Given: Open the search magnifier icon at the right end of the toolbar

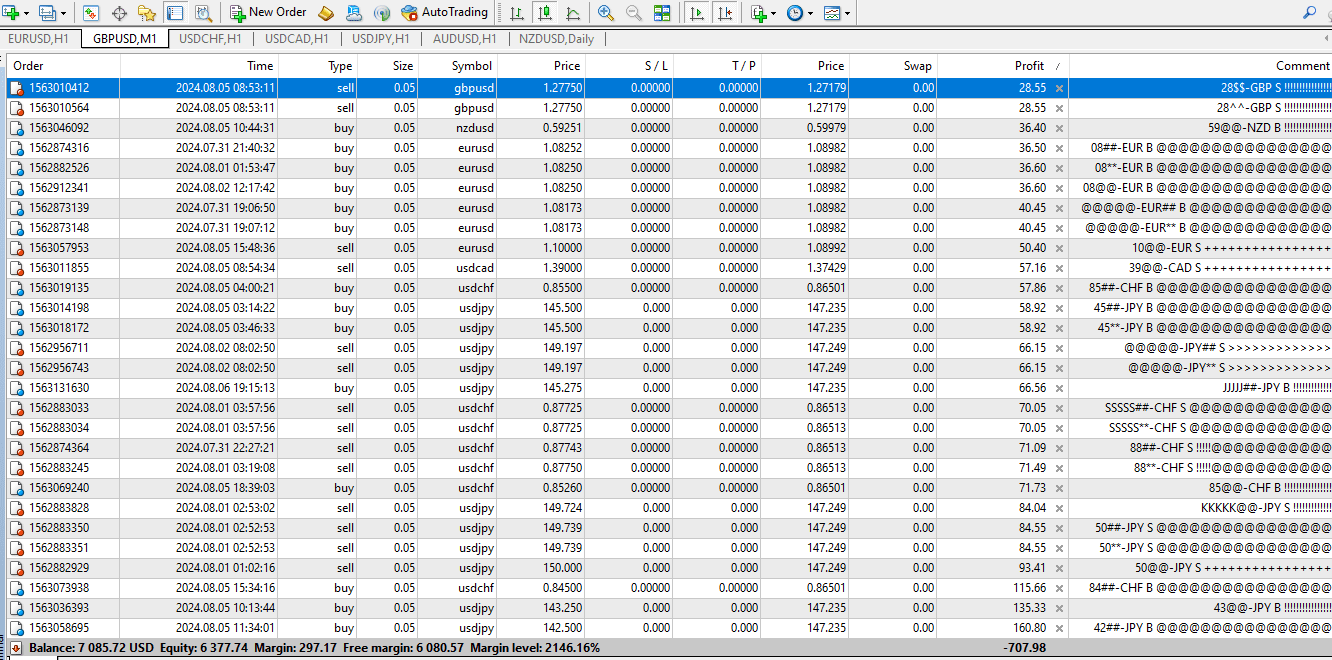Looking at the screenshot, I should pyautogui.click(x=1310, y=13).
